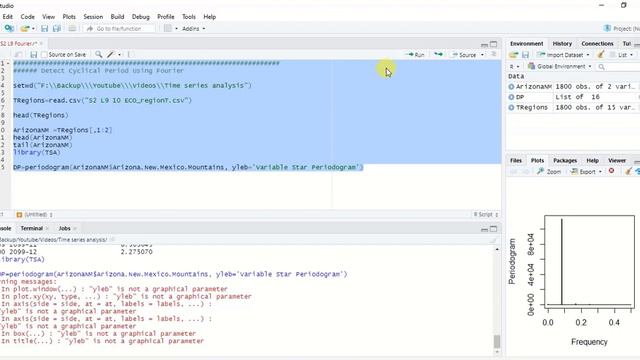Click the console vertical scrollbar thumb

coord(497,342)
